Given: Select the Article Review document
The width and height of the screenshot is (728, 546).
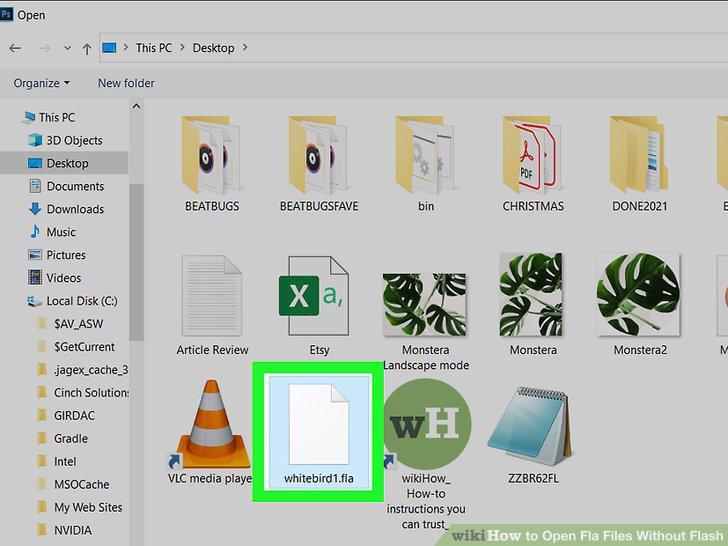Looking at the screenshot, I should 212,306.
